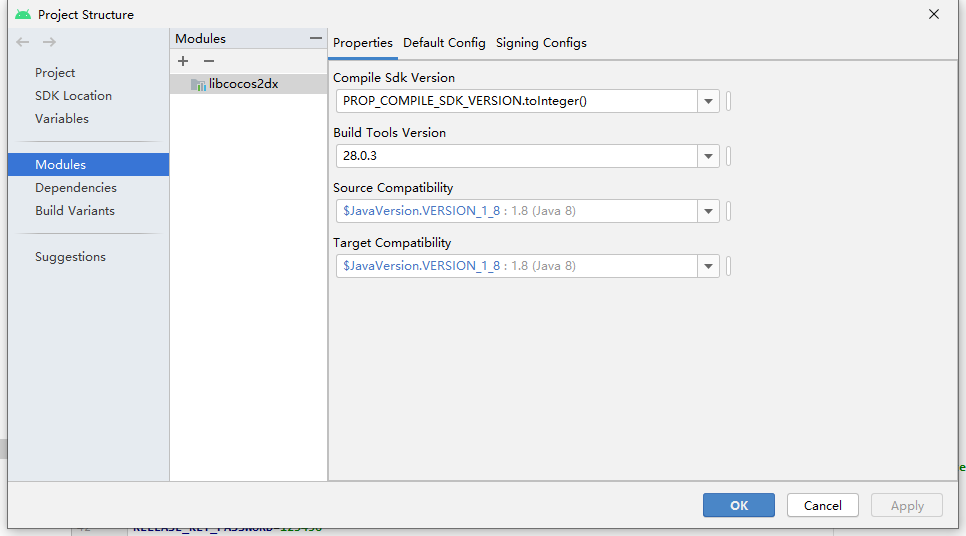Click the remove module minus icon

tap(209, 62)
